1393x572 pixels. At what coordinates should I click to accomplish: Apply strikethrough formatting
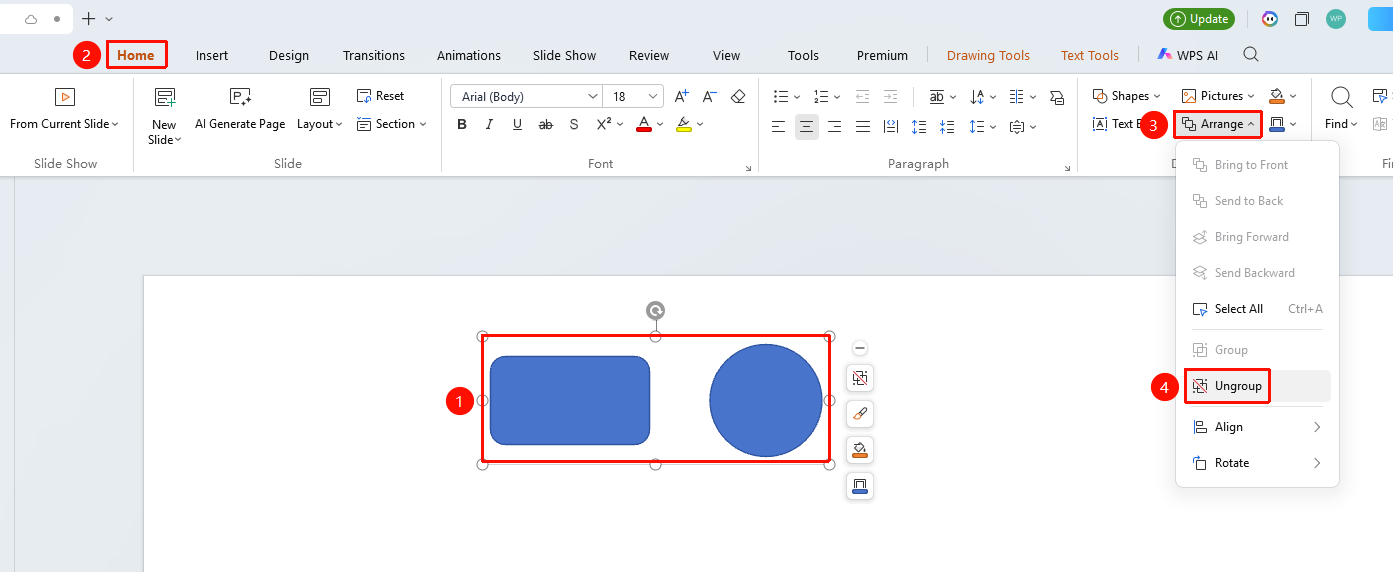point(546,125)
